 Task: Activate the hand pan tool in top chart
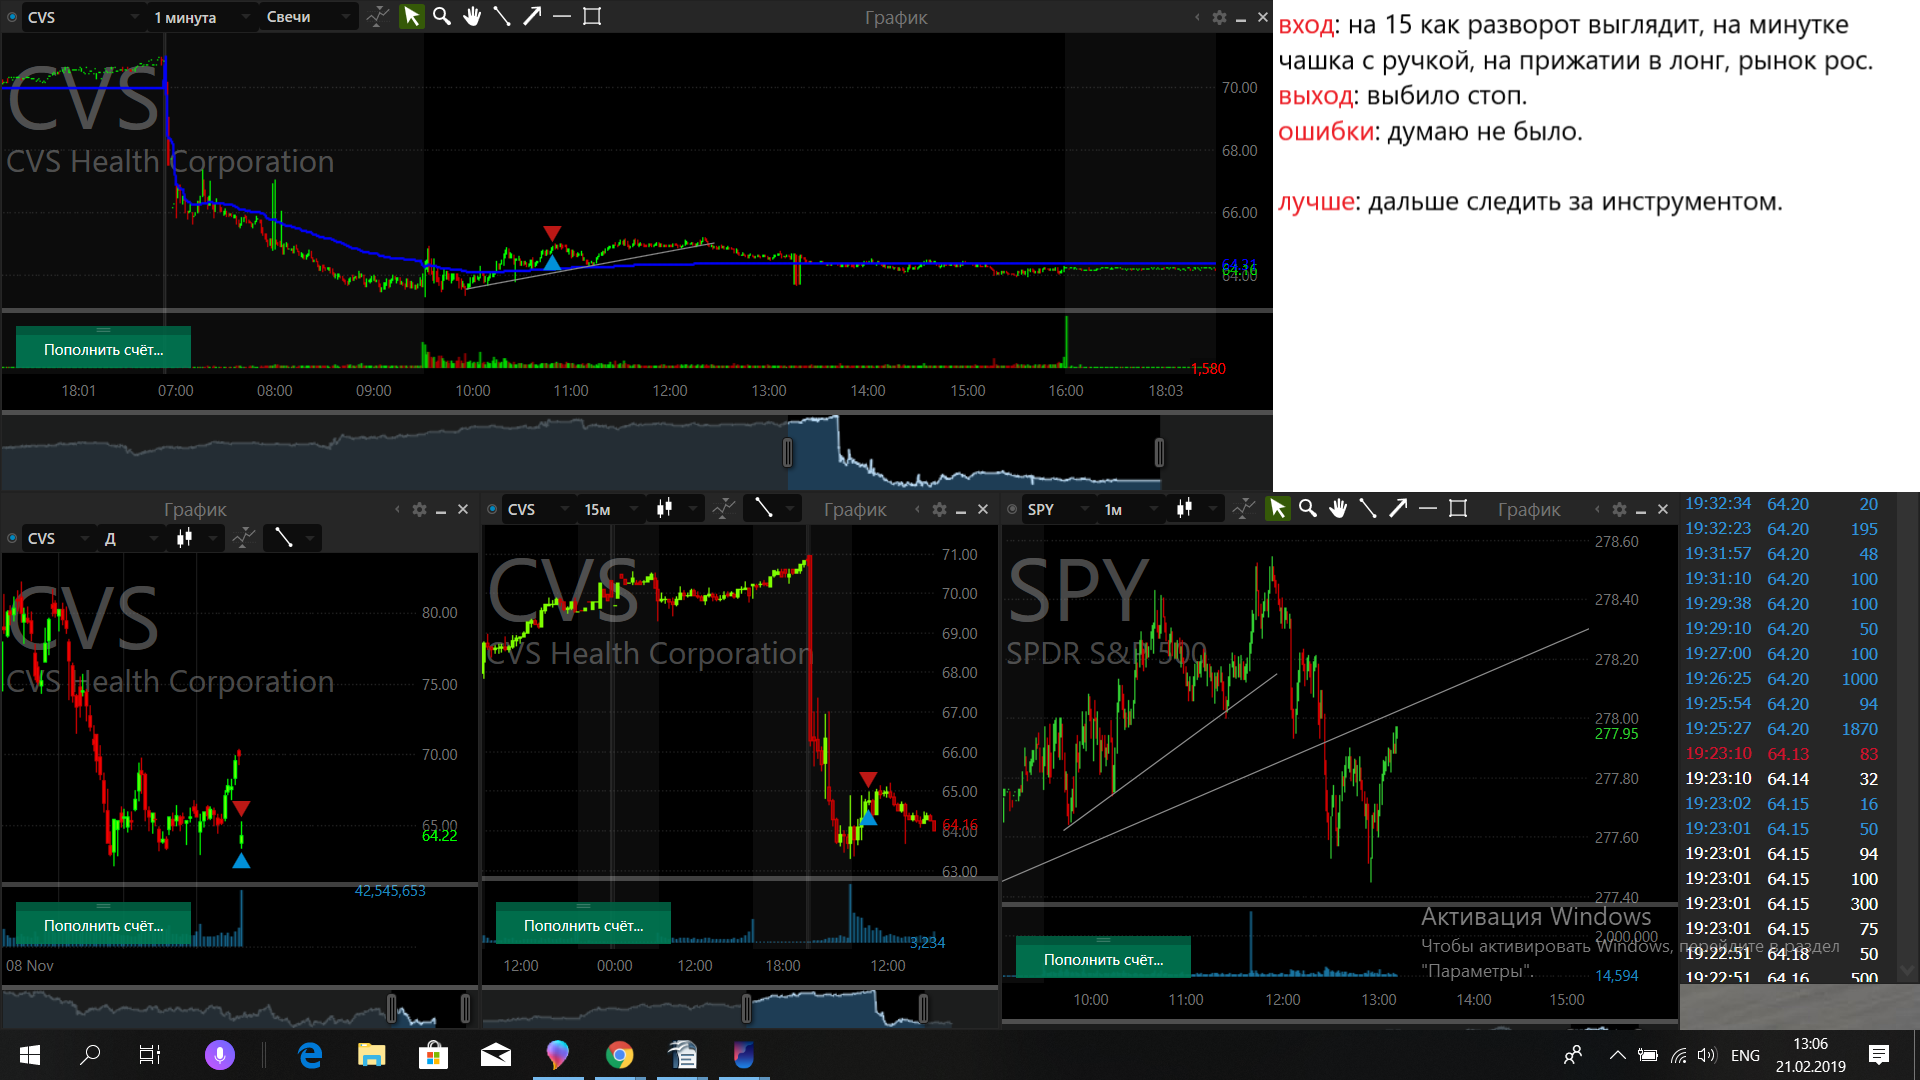coord(472,16)
